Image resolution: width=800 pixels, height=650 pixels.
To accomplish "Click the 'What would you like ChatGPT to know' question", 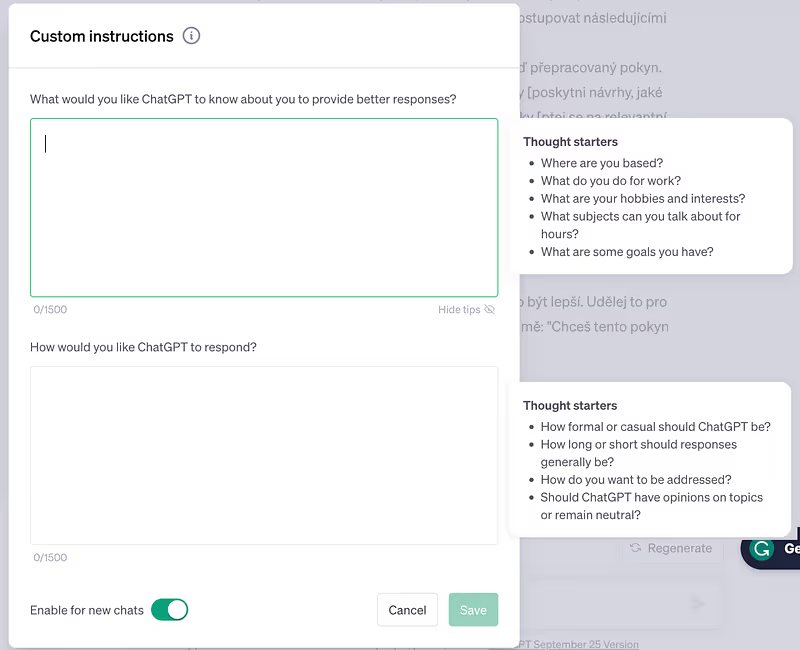I will coord(243,99).
